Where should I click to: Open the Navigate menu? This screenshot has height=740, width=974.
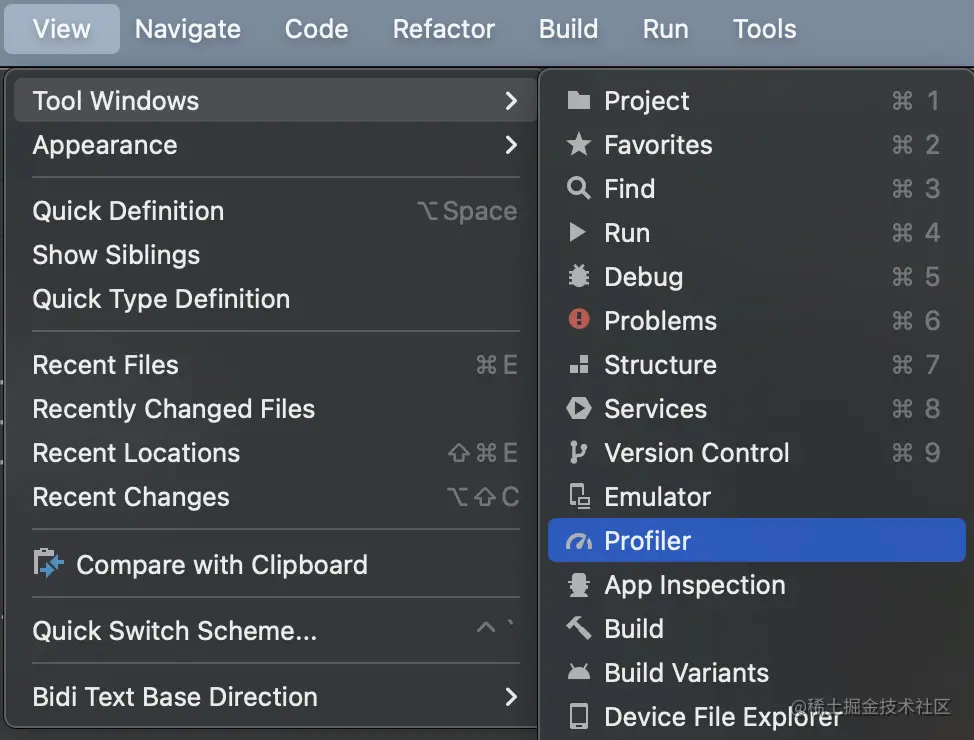click(188, 29)
